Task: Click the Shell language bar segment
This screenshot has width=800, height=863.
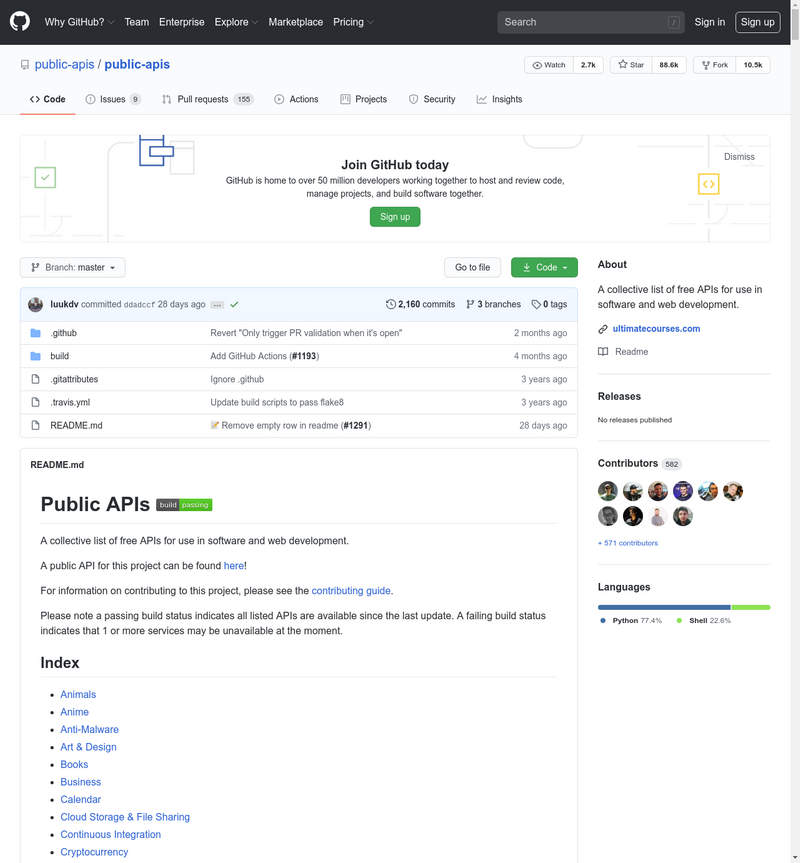Action: (x=751, y=608)
